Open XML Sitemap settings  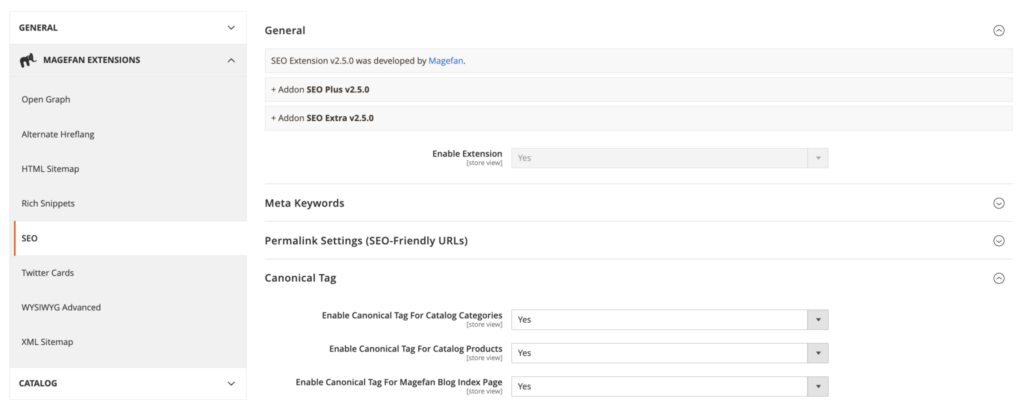pyautogui.click(x=47, y=342)
